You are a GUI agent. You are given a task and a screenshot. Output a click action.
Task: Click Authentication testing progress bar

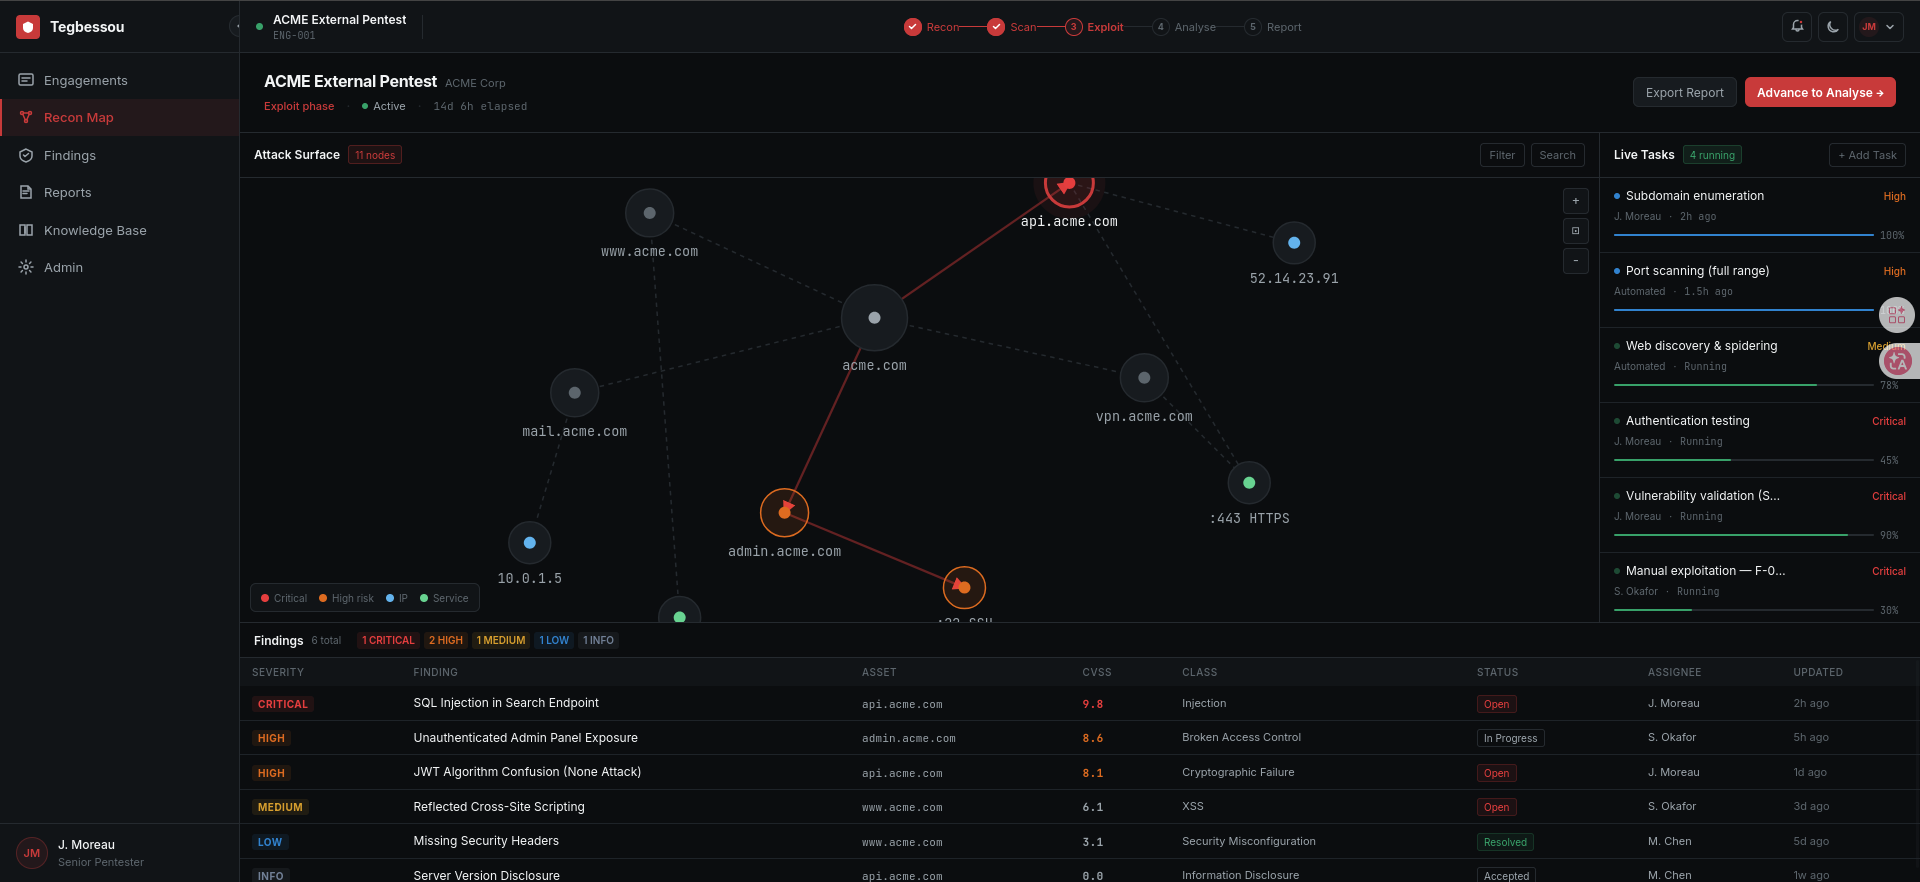pos(1743,460)
